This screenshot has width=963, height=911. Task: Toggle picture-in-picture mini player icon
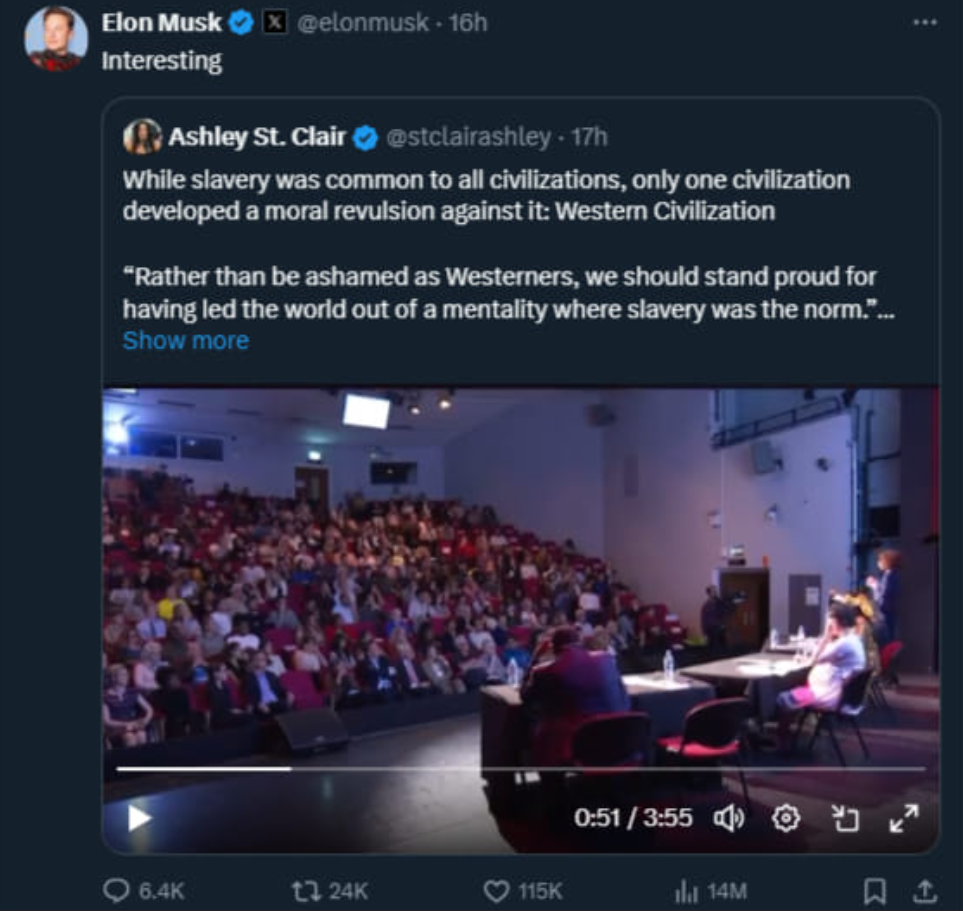pyautogui.click(x=846, y=818)
